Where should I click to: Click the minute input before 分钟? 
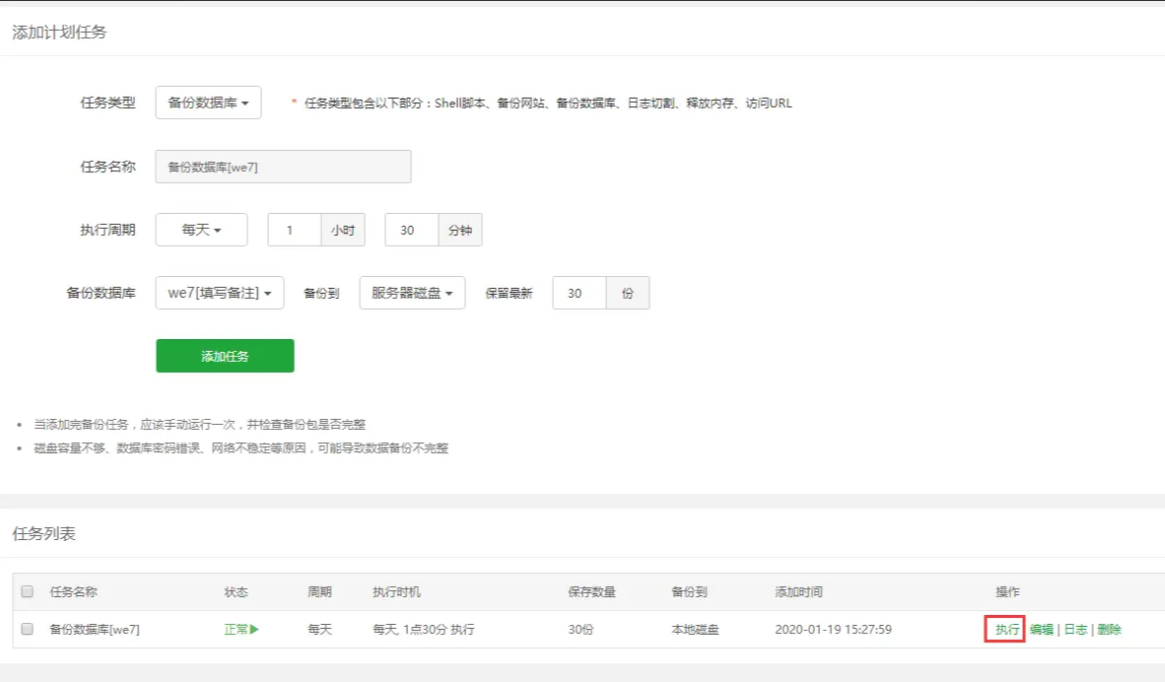click(411, 230)
